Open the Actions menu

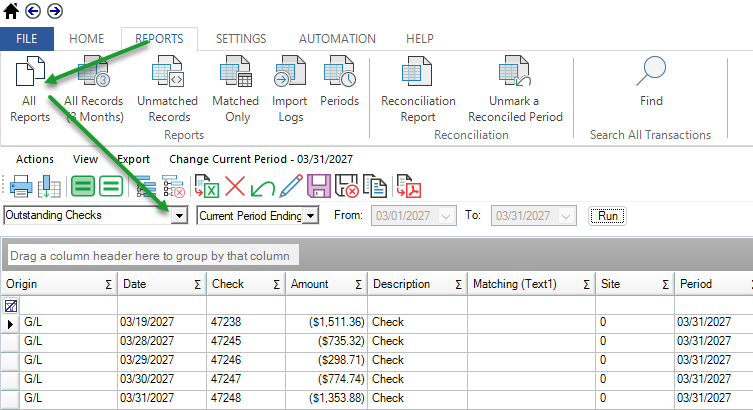(x=35, y=158)
